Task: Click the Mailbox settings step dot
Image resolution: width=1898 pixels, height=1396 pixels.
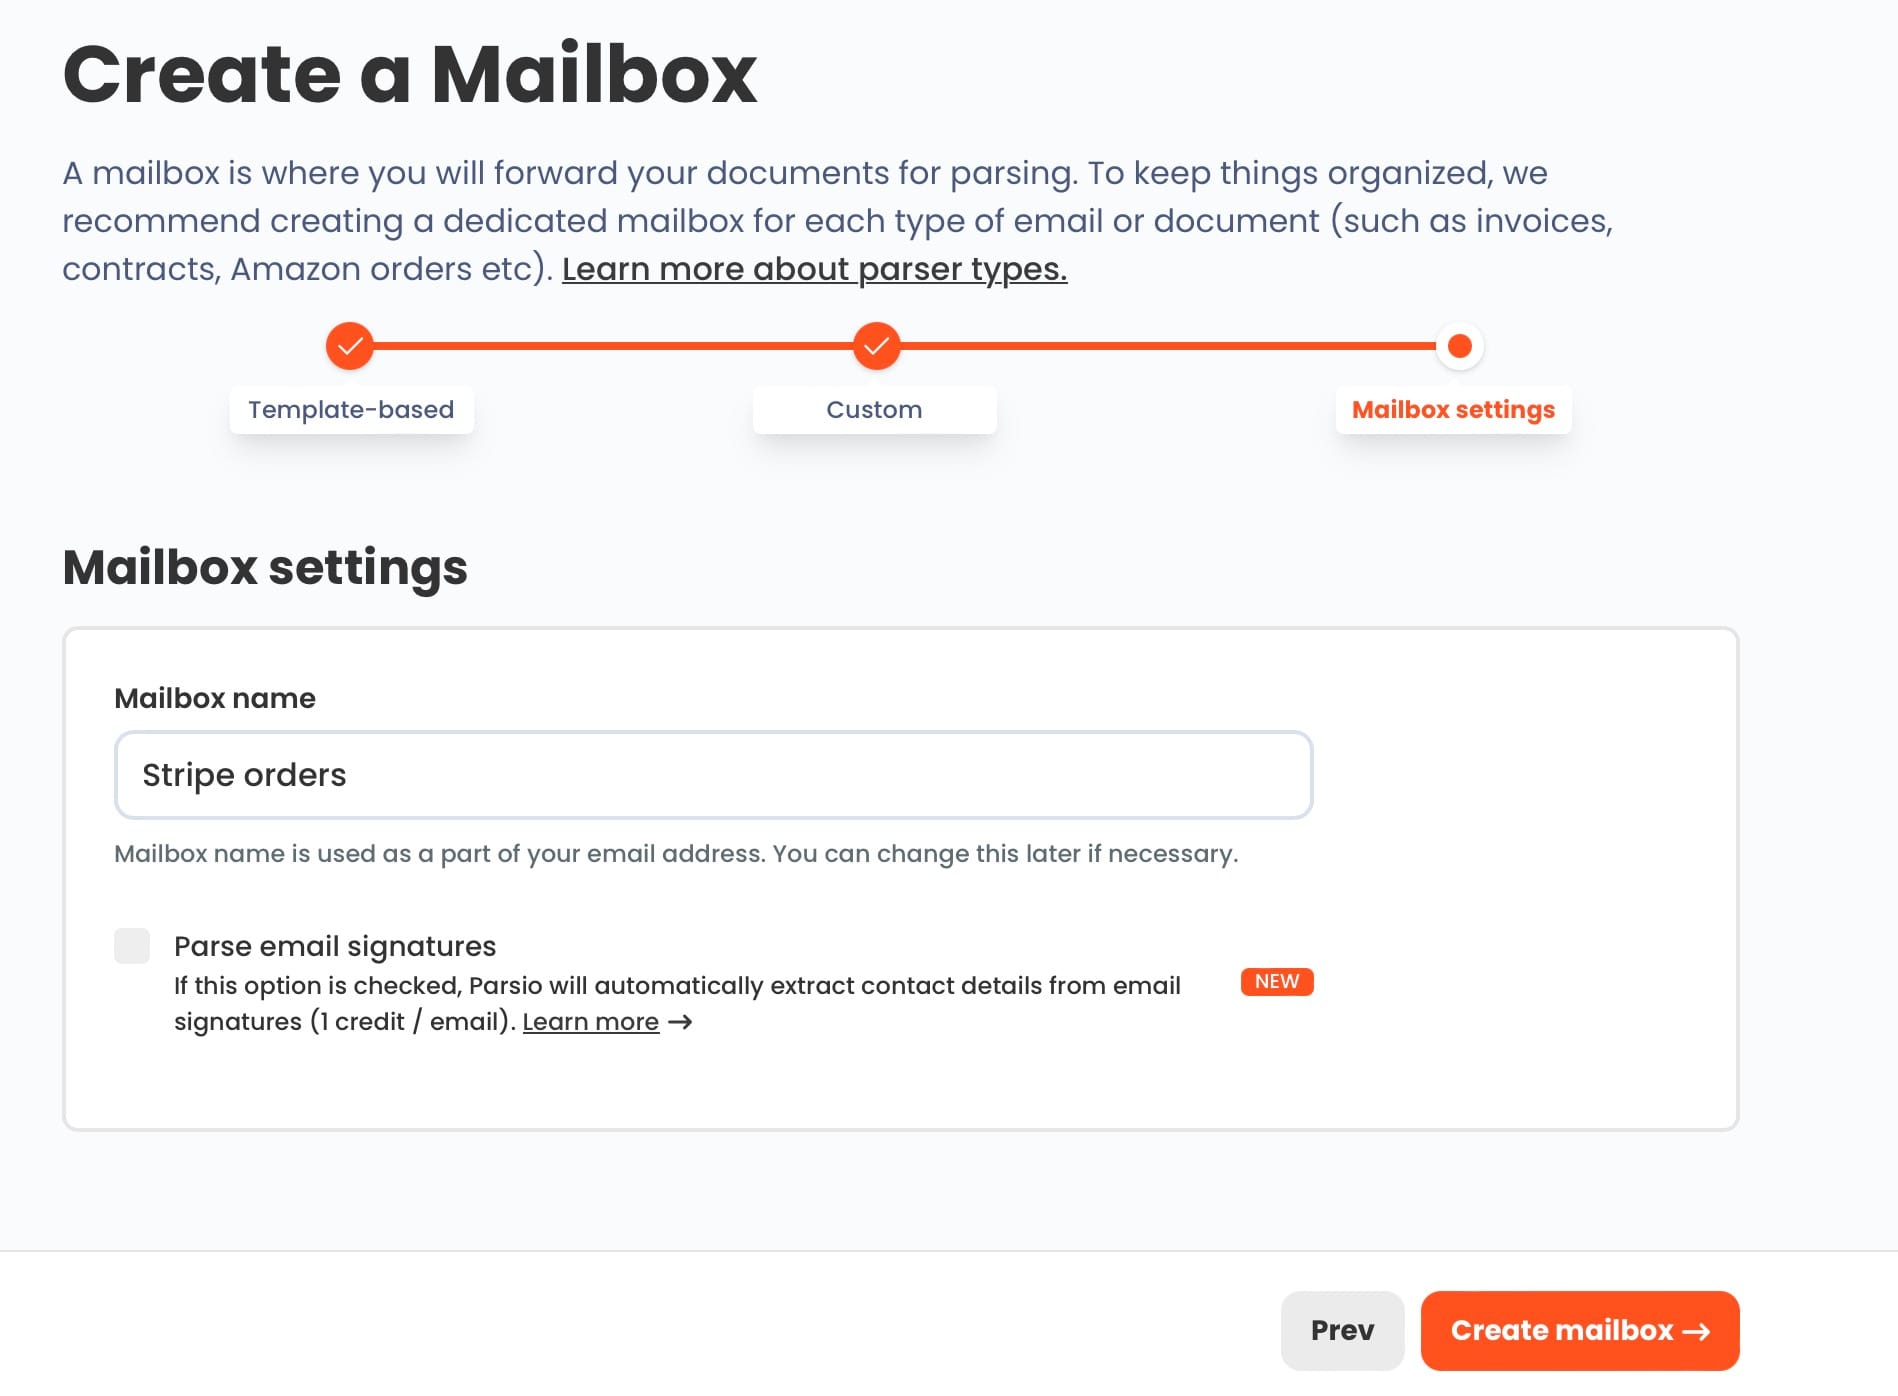Action: 1459,346
